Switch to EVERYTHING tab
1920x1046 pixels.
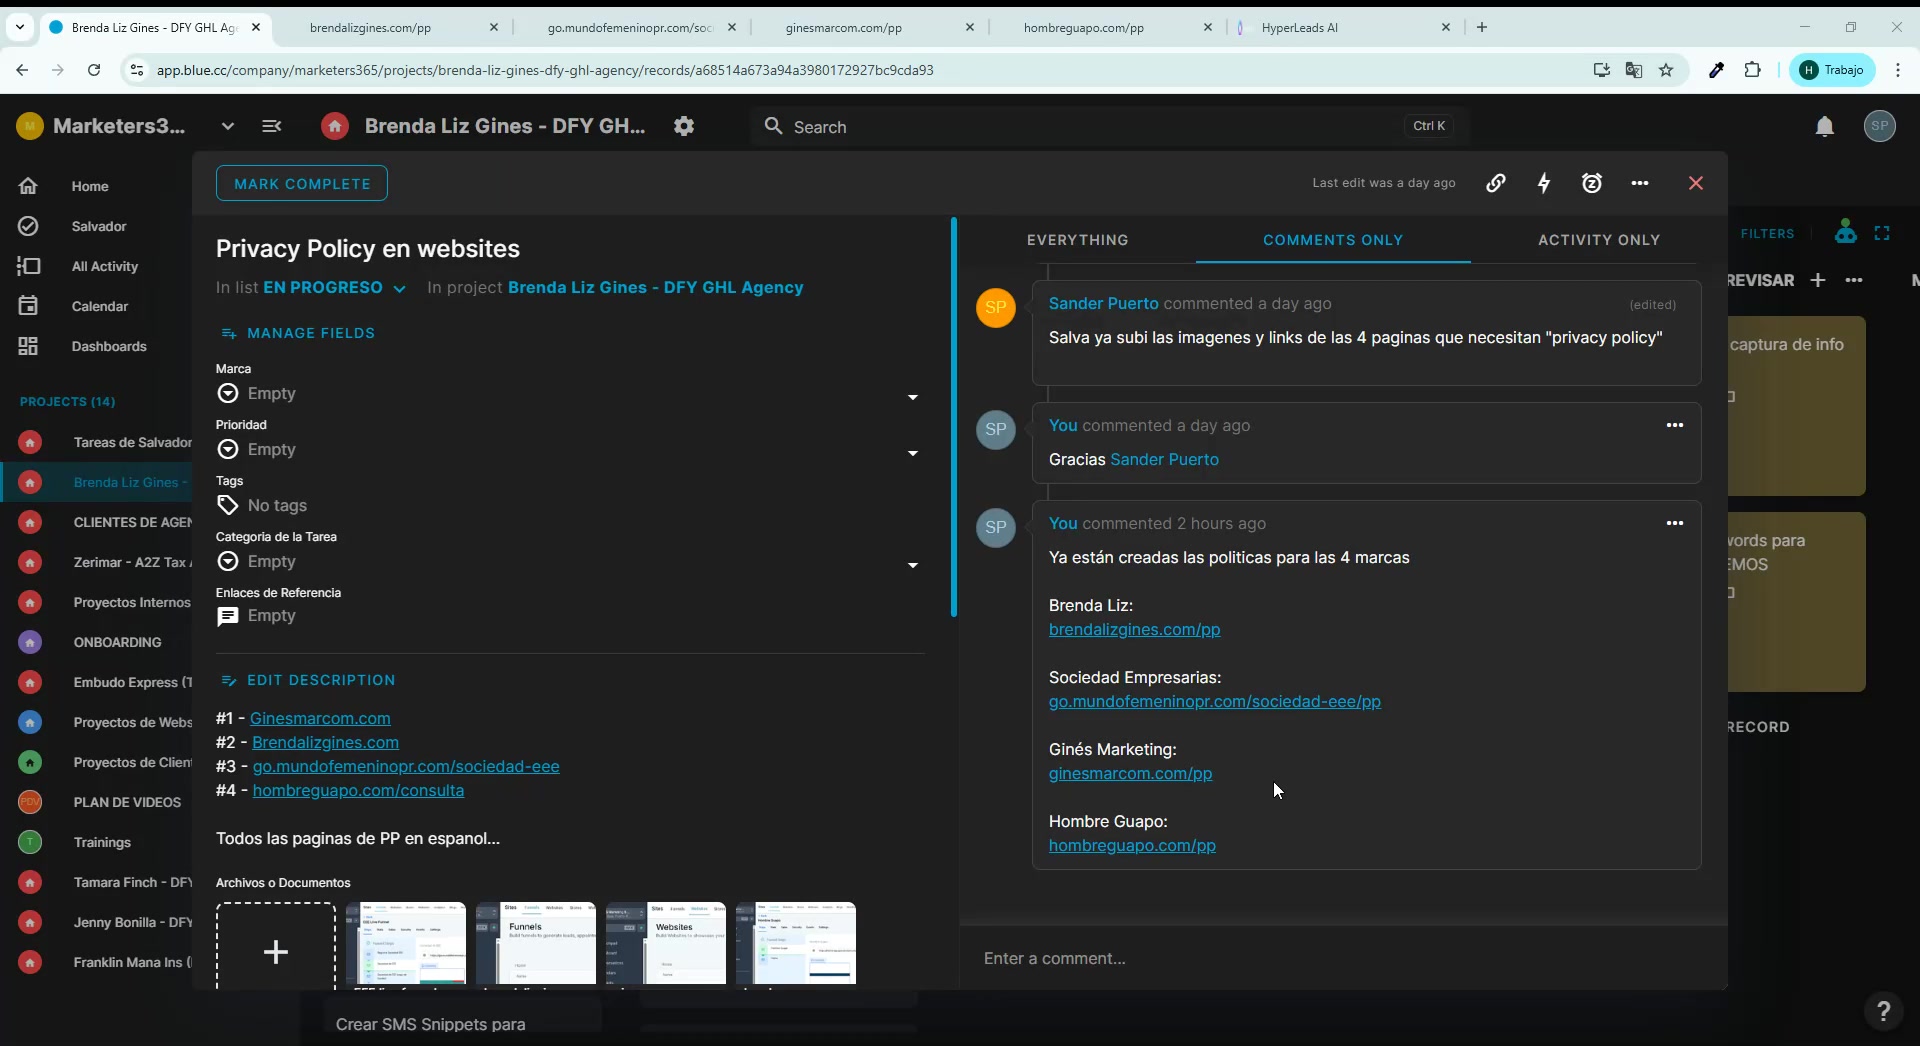click(1077, 240)
